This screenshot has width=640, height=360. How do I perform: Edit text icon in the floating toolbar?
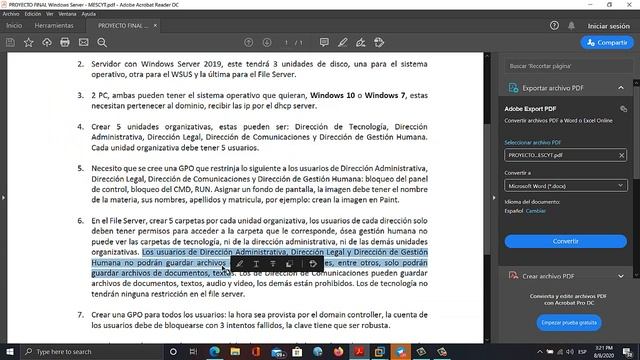tap(313, 264)
